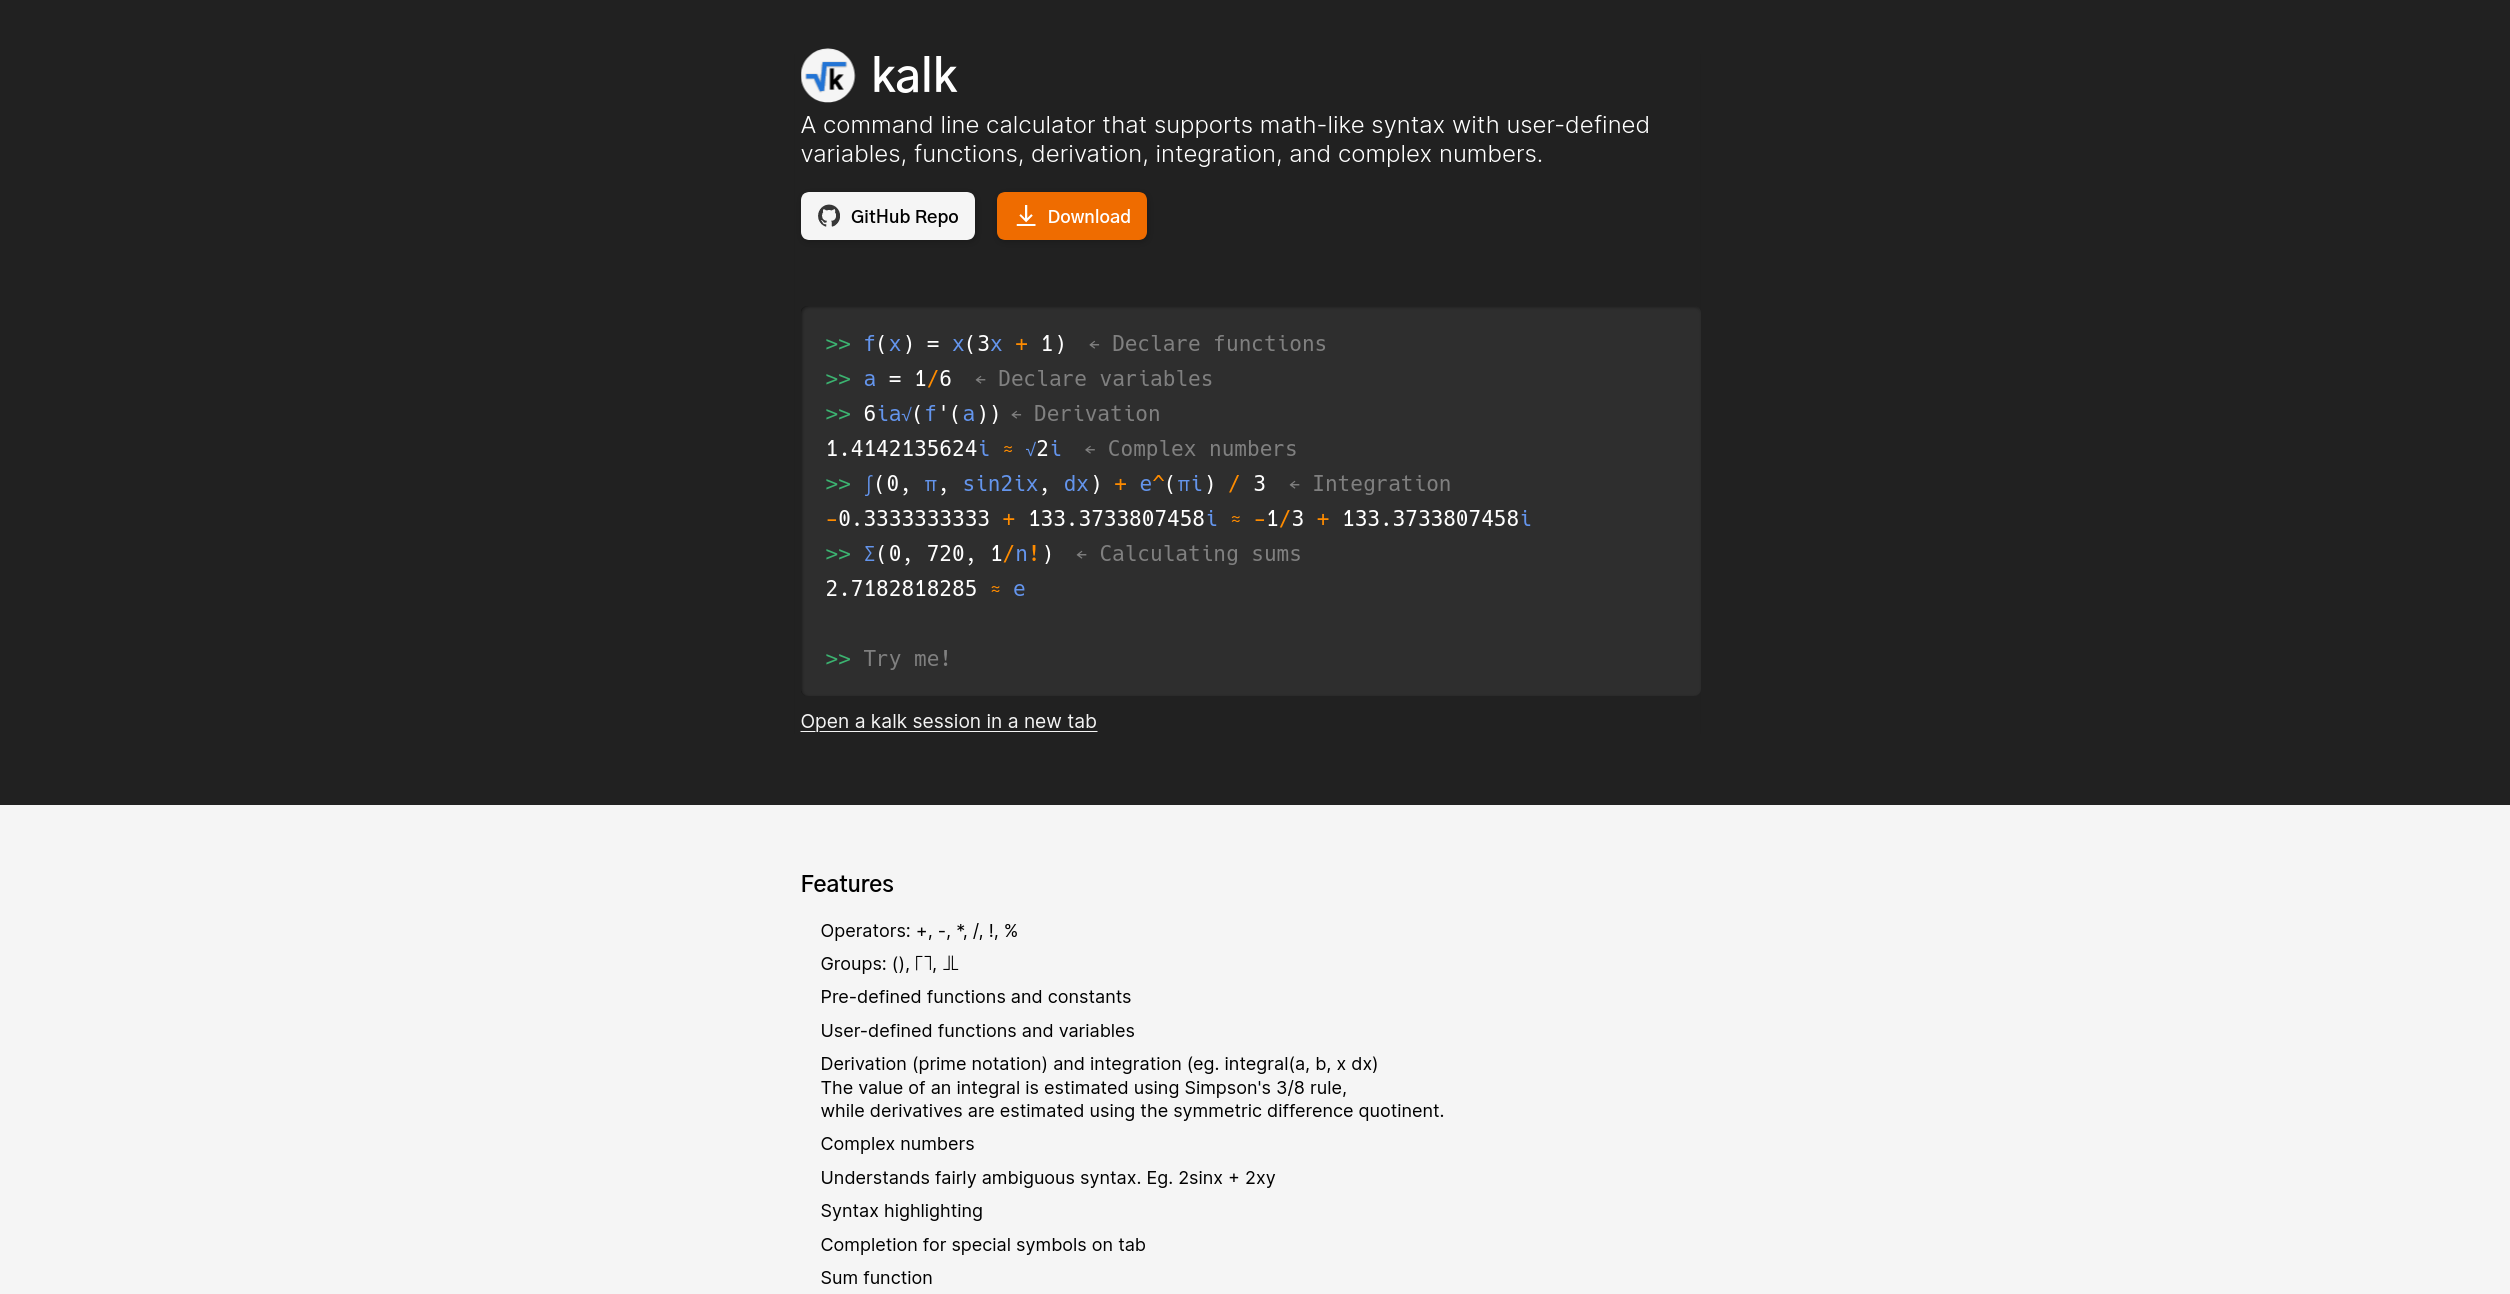Click the Complex numbers feature item
The height and width of the screenshot is (1294, 2510).
tap(898, 1144)
